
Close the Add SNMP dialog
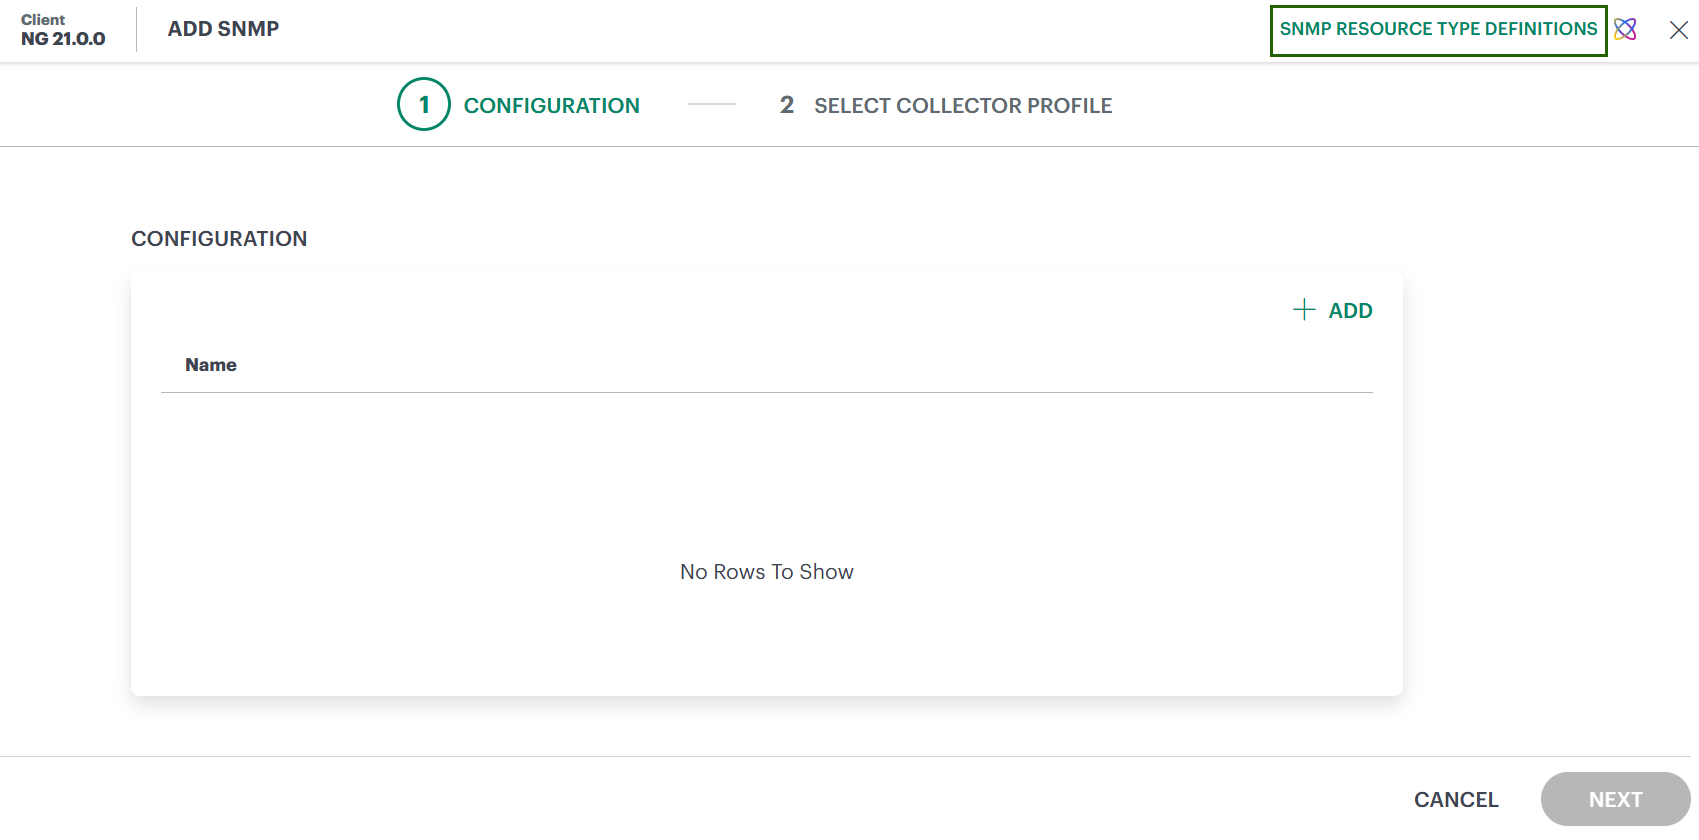tap(1678, 30)
